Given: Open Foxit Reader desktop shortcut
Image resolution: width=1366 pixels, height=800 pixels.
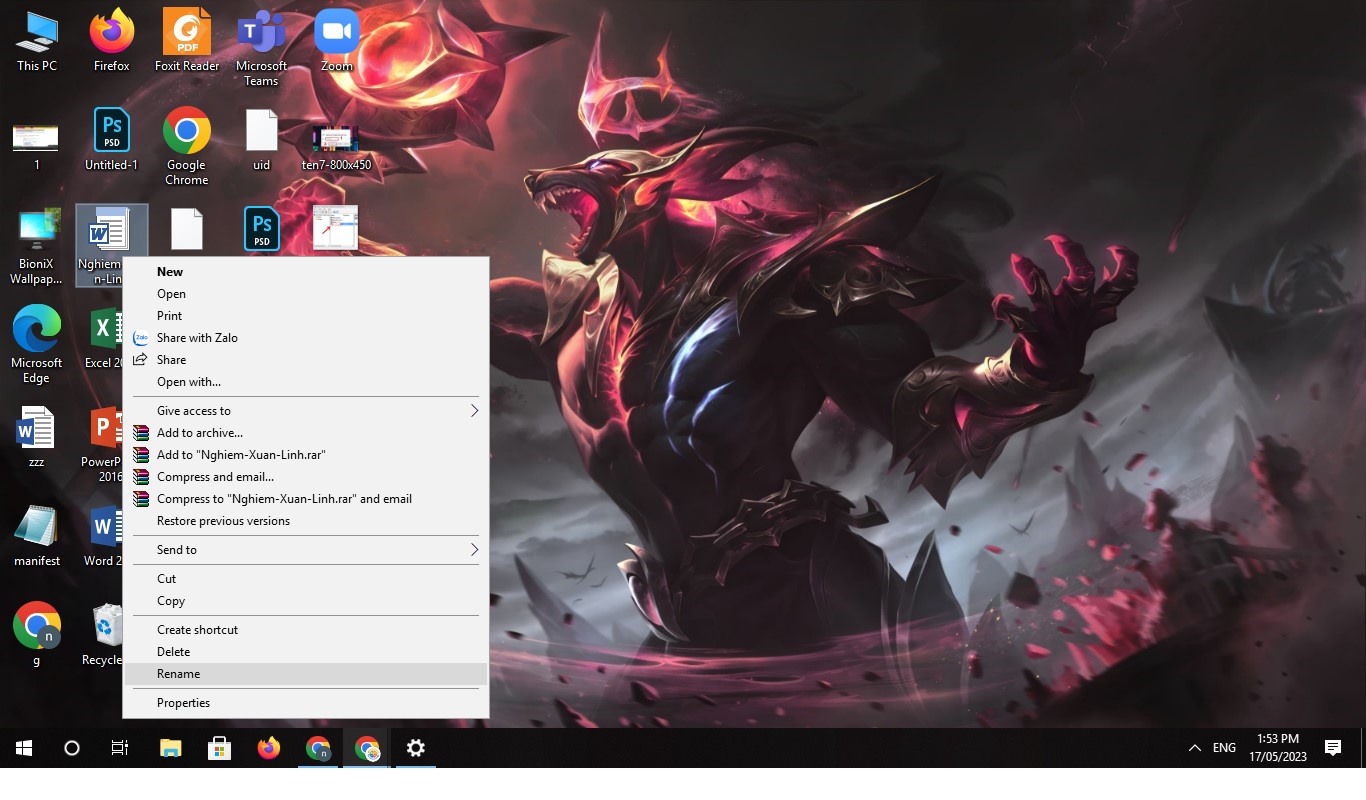Looking at the screenshot, I should click(187, 42).
